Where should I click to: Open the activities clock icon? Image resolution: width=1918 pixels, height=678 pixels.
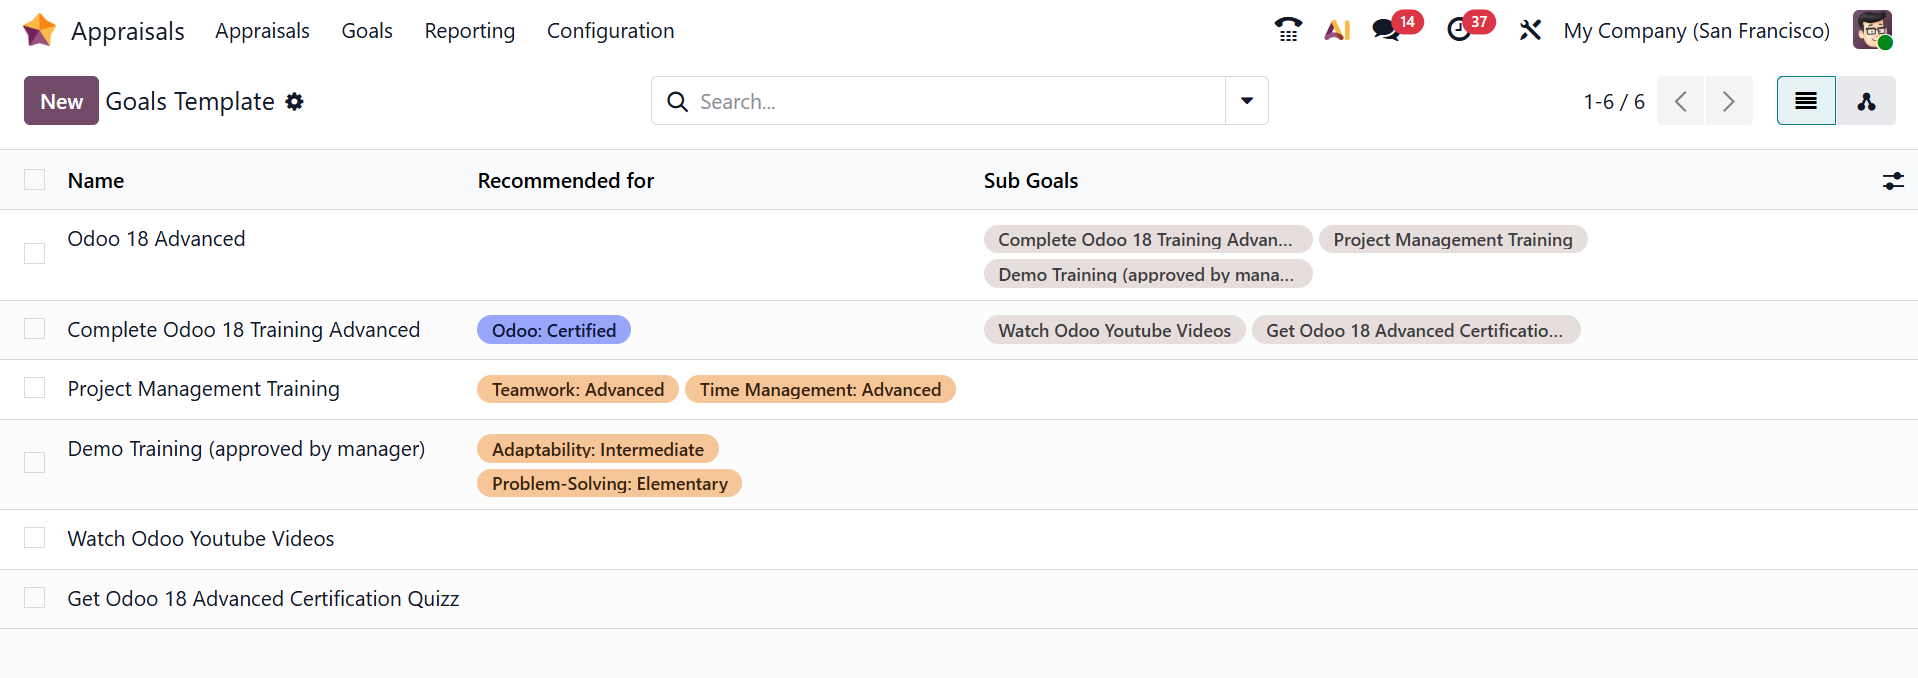[1459, 30]
